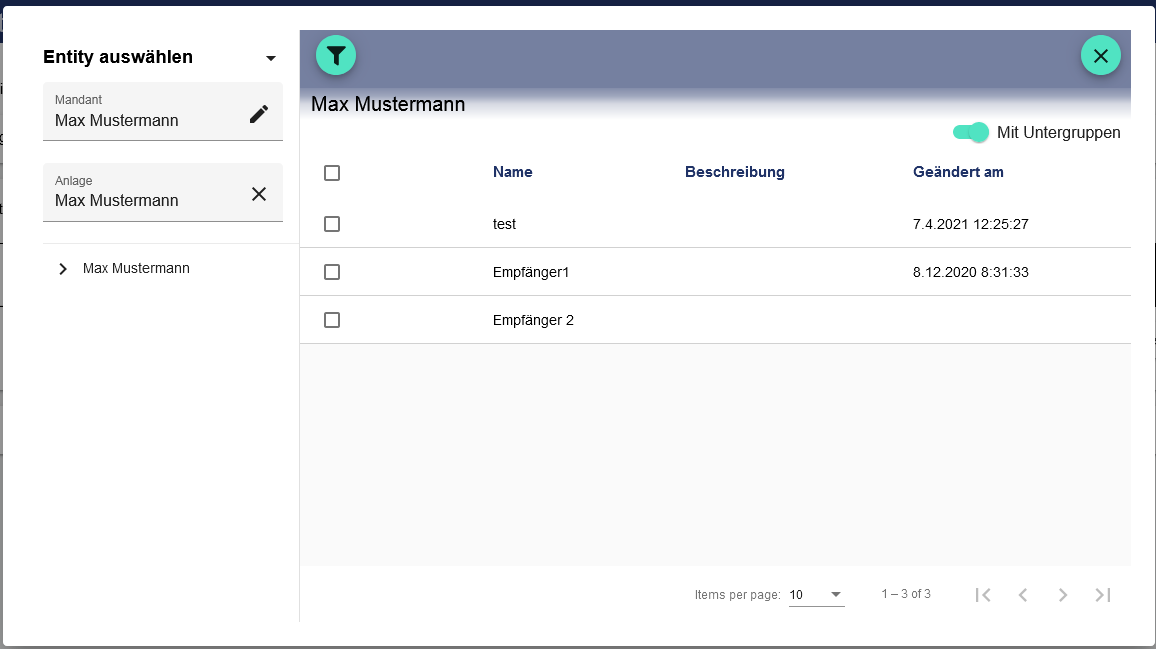Go to the previous page of results
The image size is (1156, 649).
click(x=1023, y=595)
